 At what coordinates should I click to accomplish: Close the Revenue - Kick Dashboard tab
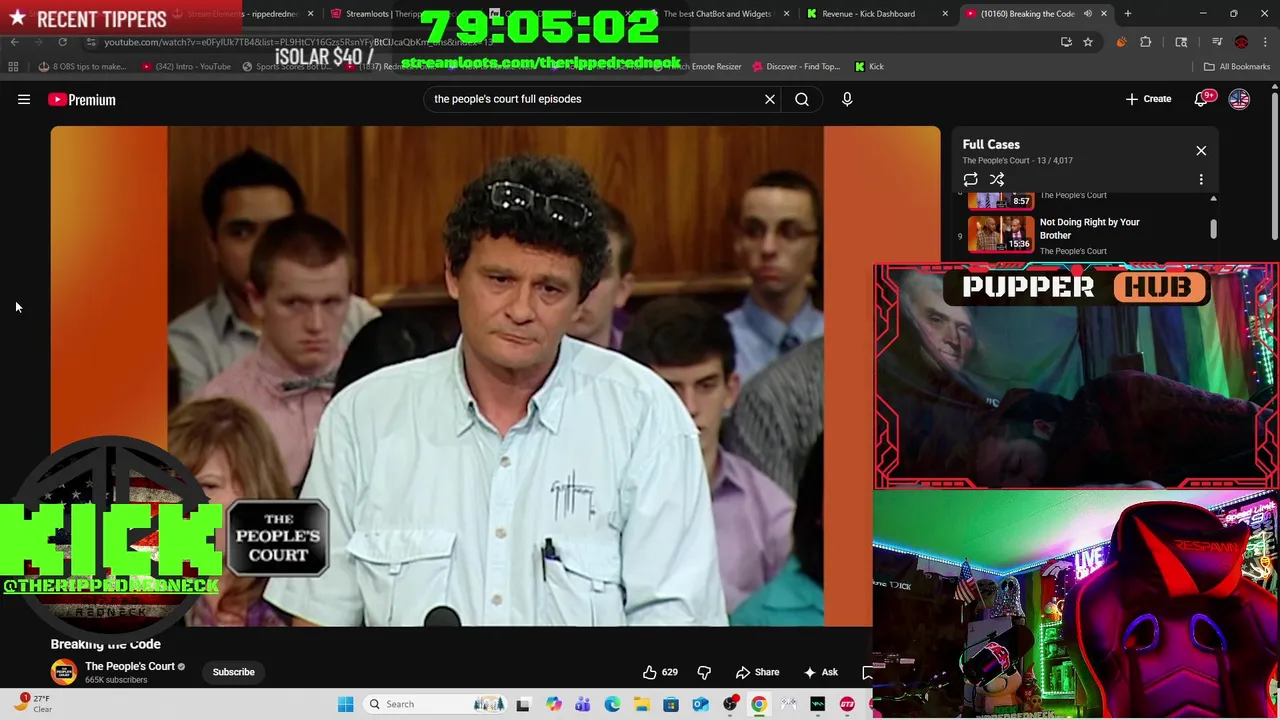(x=945, y=14)
